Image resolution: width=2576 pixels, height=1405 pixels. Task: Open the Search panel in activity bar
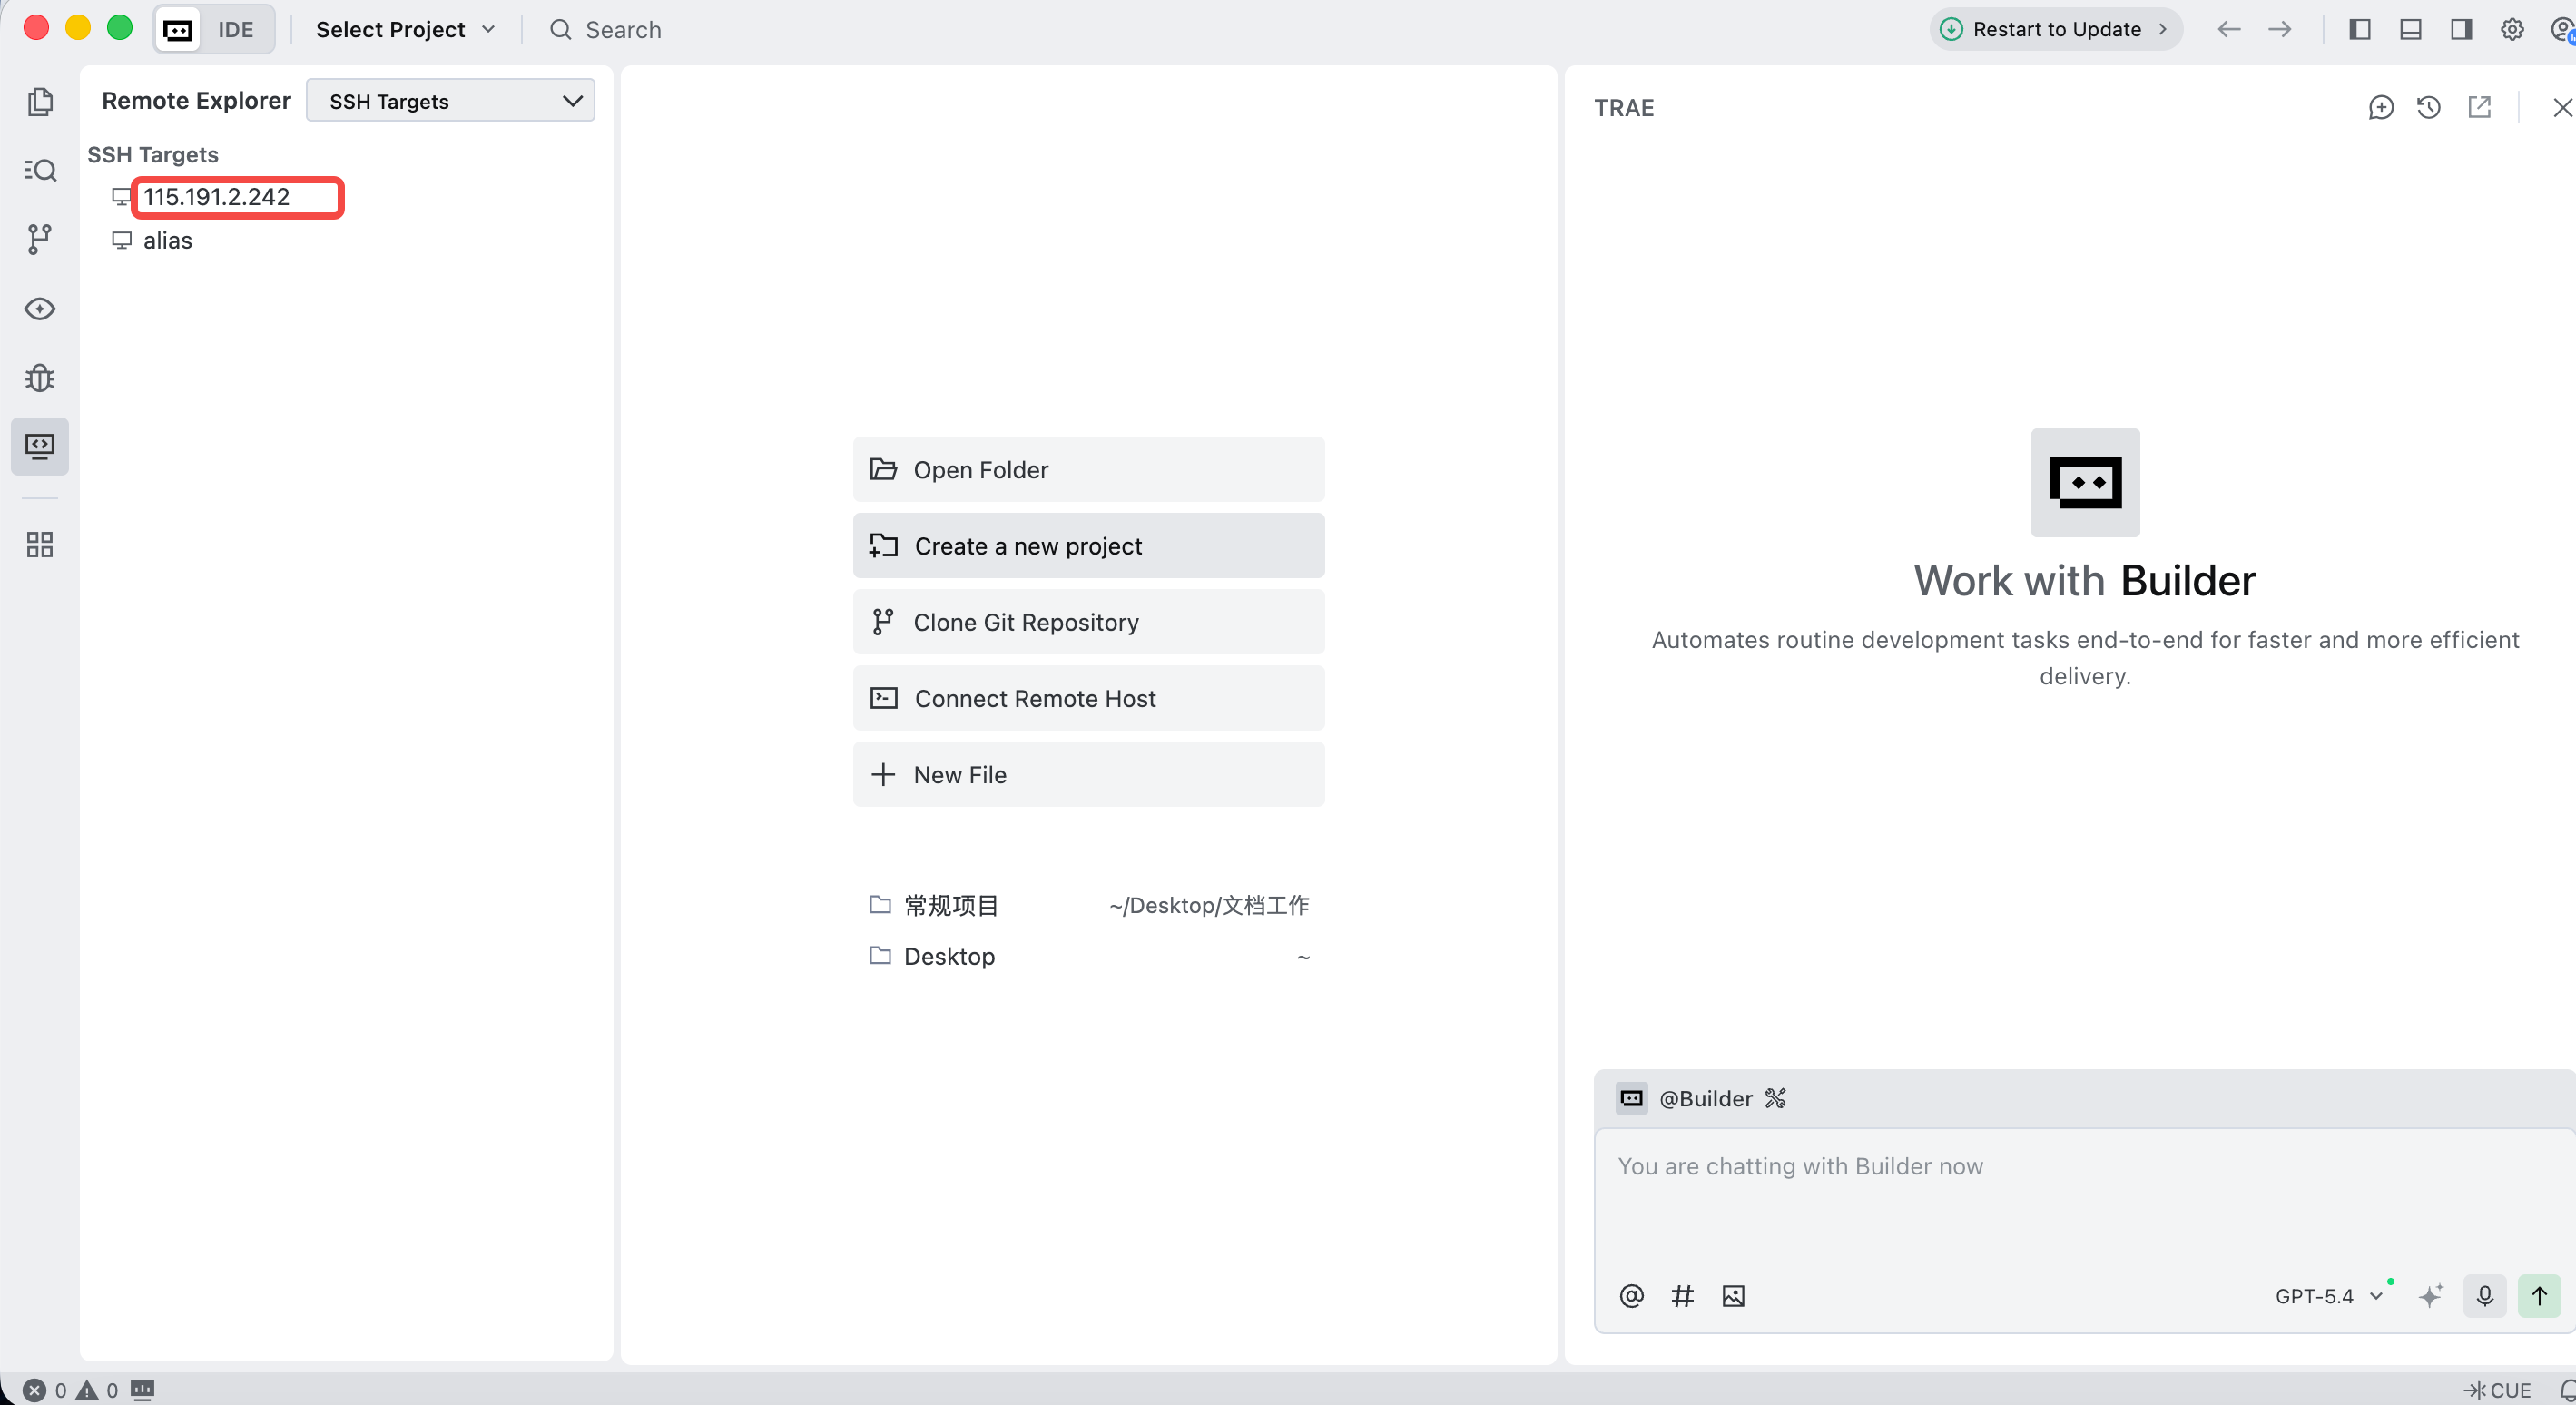point(40,170)
